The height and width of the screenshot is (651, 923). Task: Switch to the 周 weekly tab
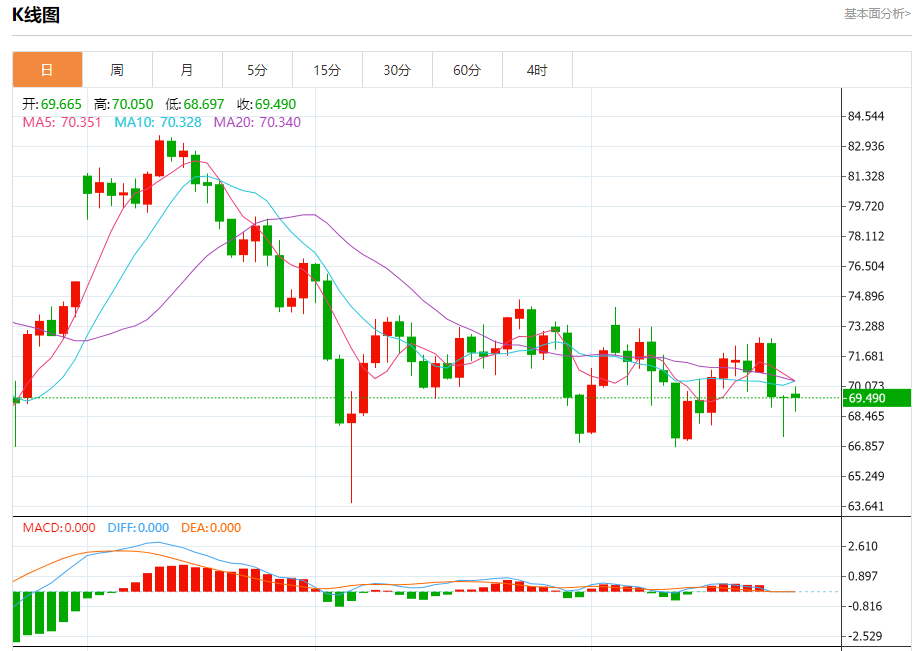[117, 70]
